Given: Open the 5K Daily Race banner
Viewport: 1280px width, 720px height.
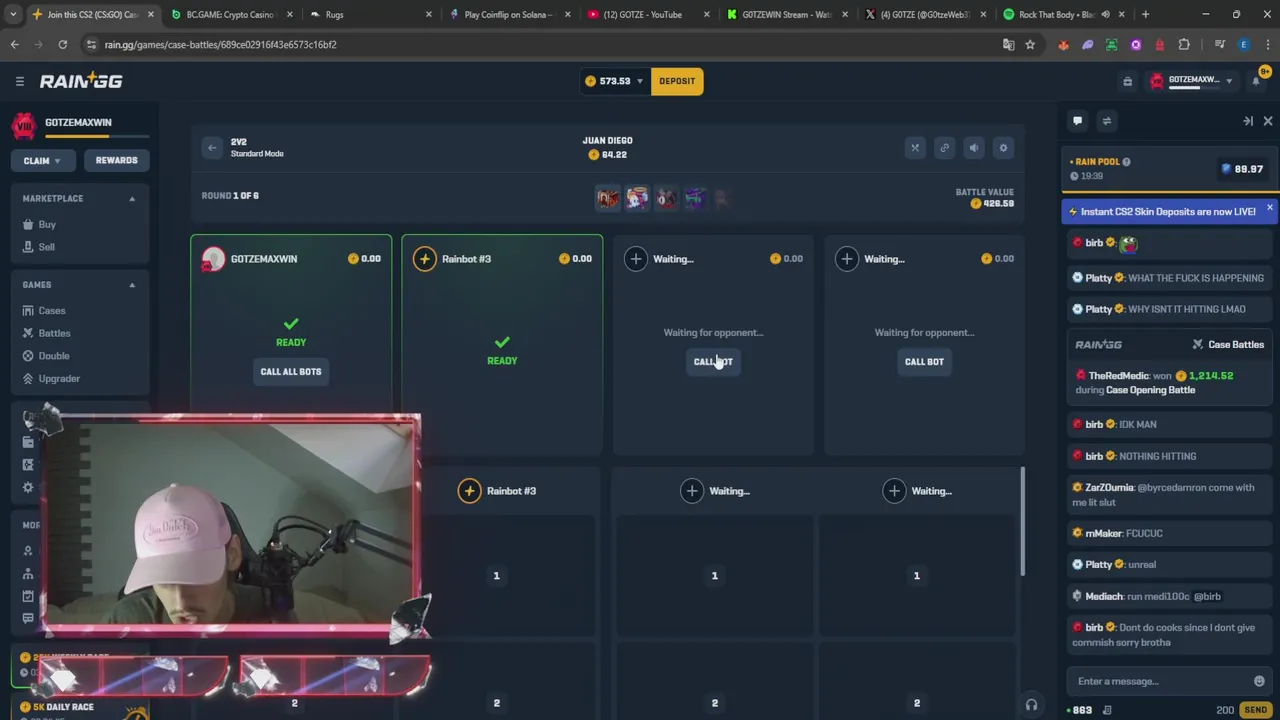Looking at the screenshot, I should 80,707.
